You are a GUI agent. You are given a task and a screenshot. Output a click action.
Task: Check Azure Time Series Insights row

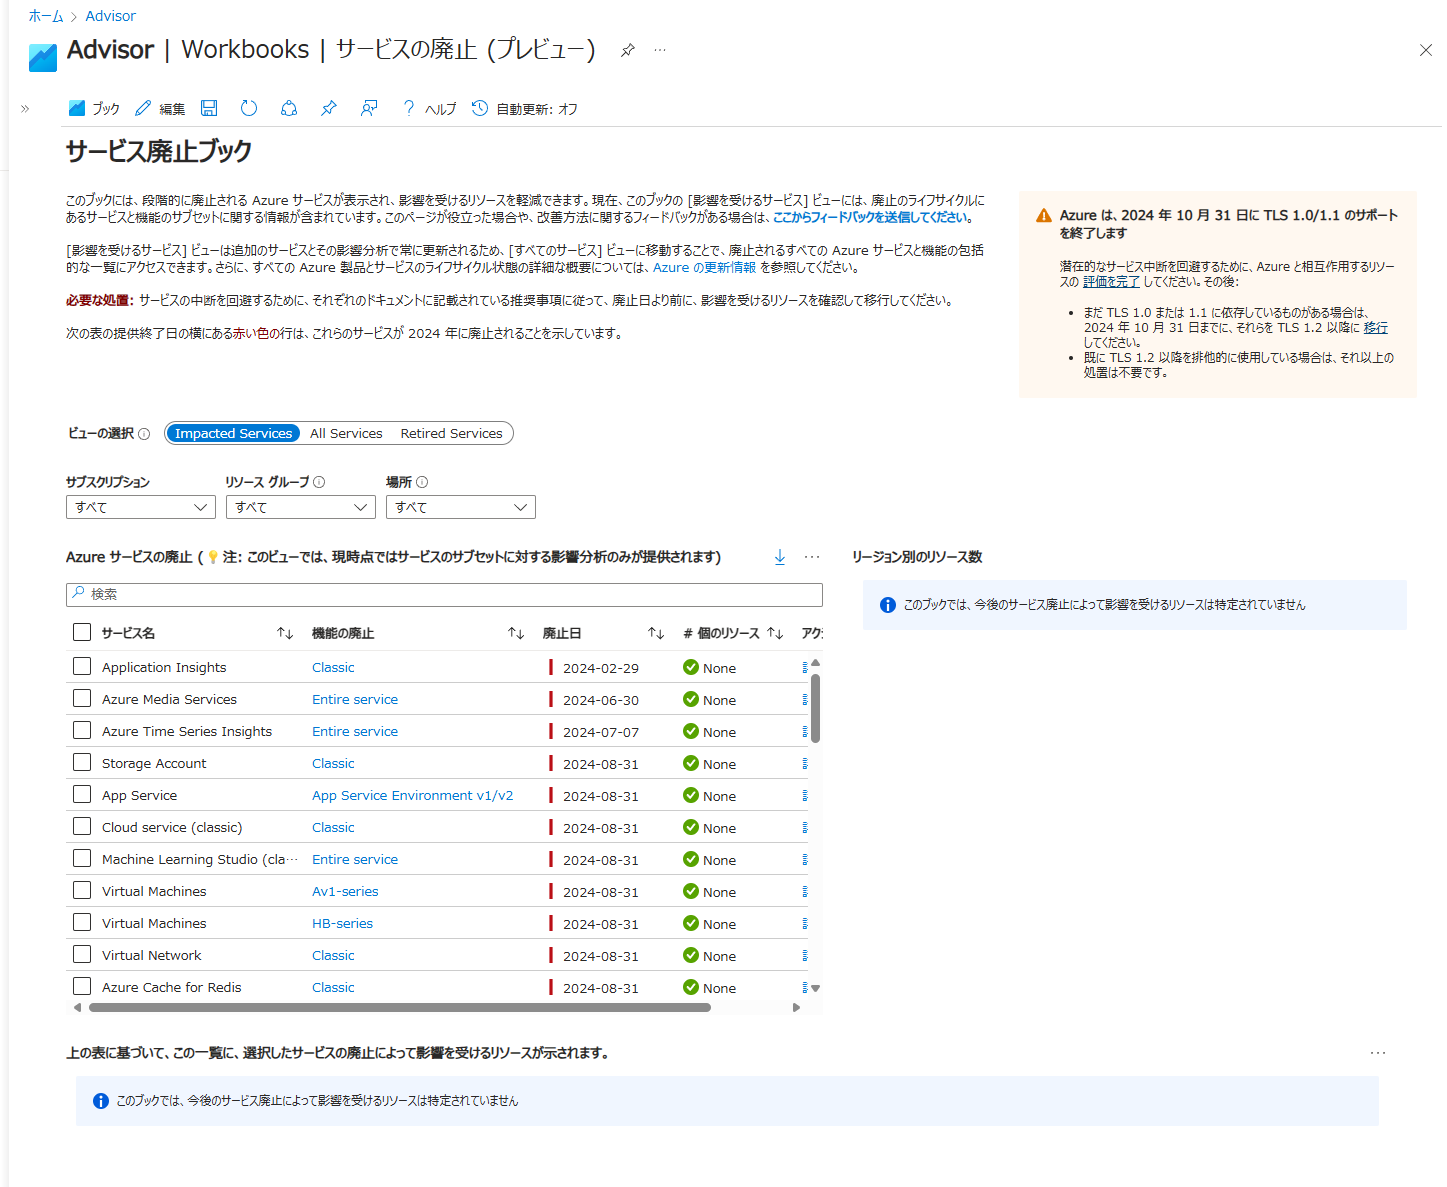point(82,730)
